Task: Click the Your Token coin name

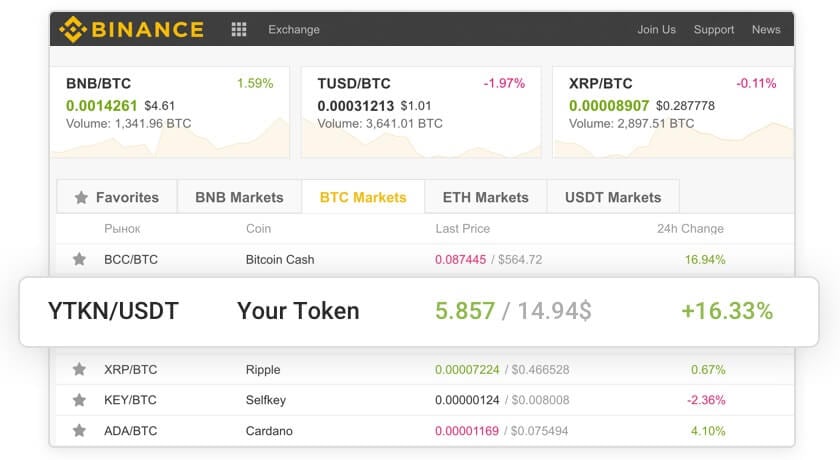Action: [298, 311]
